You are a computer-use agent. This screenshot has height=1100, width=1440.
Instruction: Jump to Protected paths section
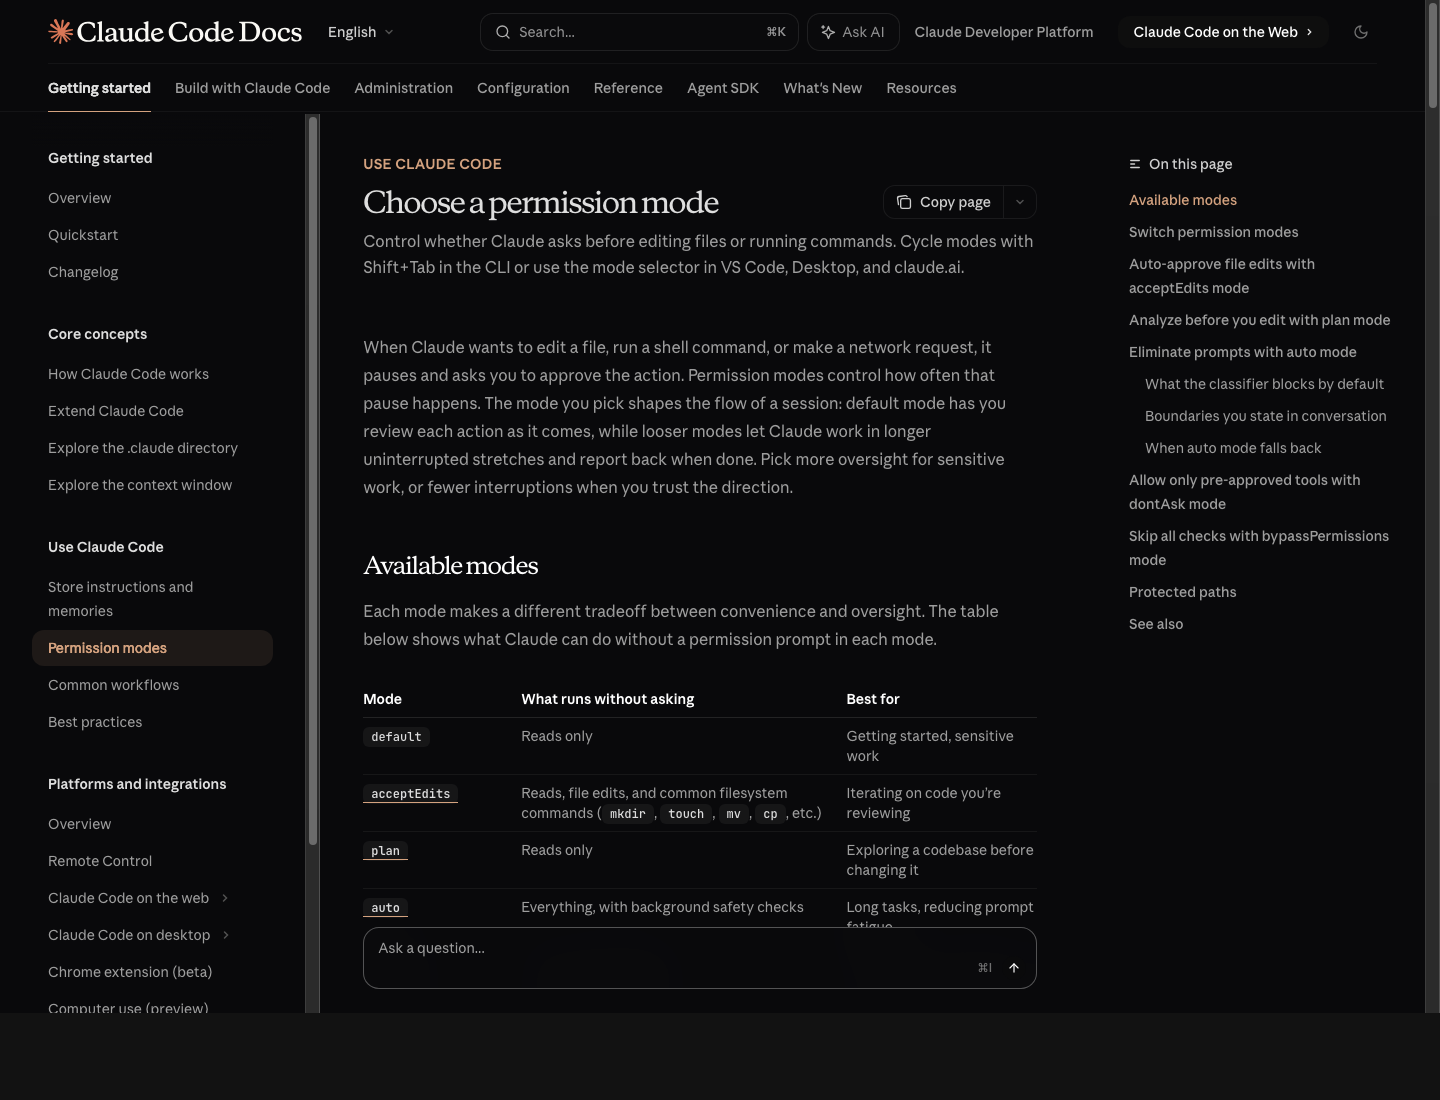(x=1182, y=592)
